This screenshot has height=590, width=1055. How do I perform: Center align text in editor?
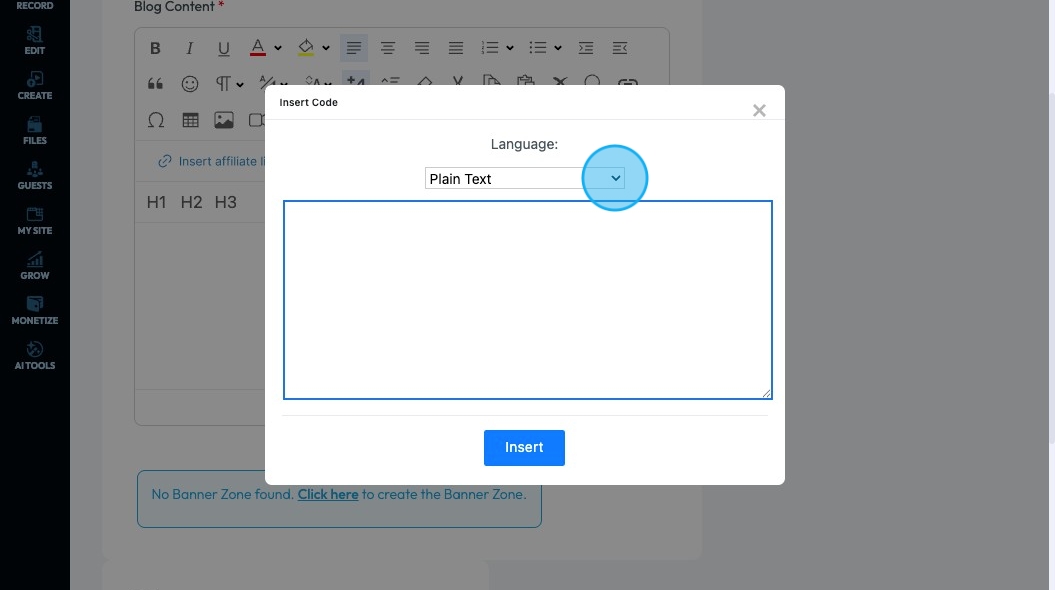pos(388,48)
